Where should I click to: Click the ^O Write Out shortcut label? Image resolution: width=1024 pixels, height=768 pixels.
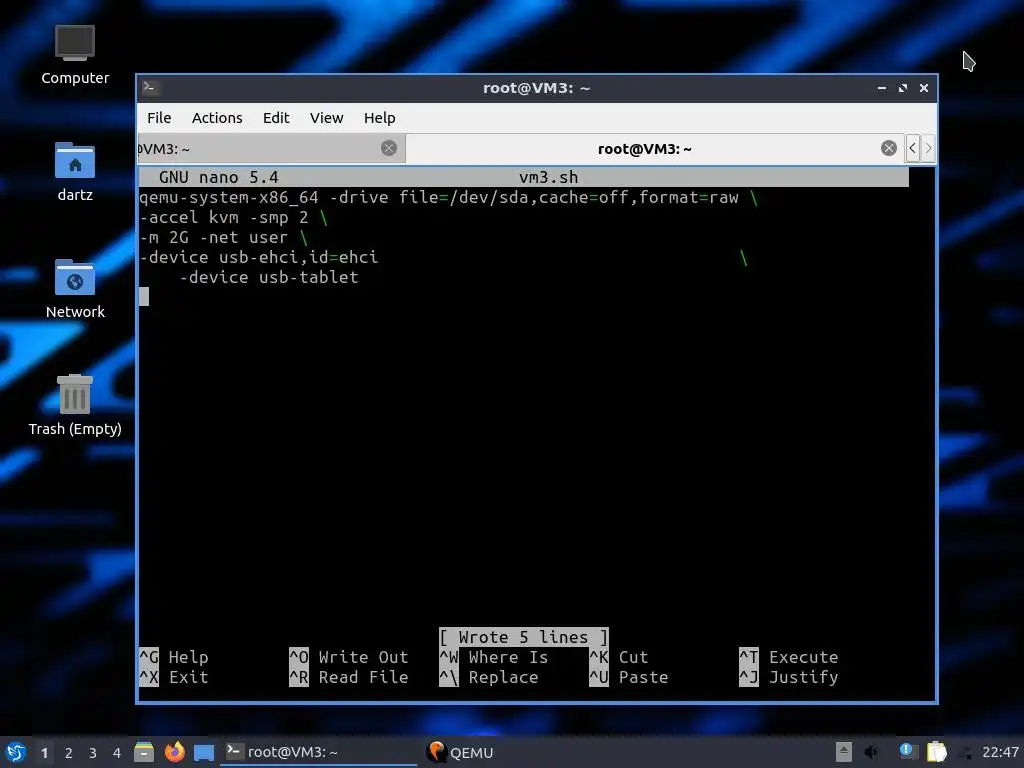[x=349, y=657]
